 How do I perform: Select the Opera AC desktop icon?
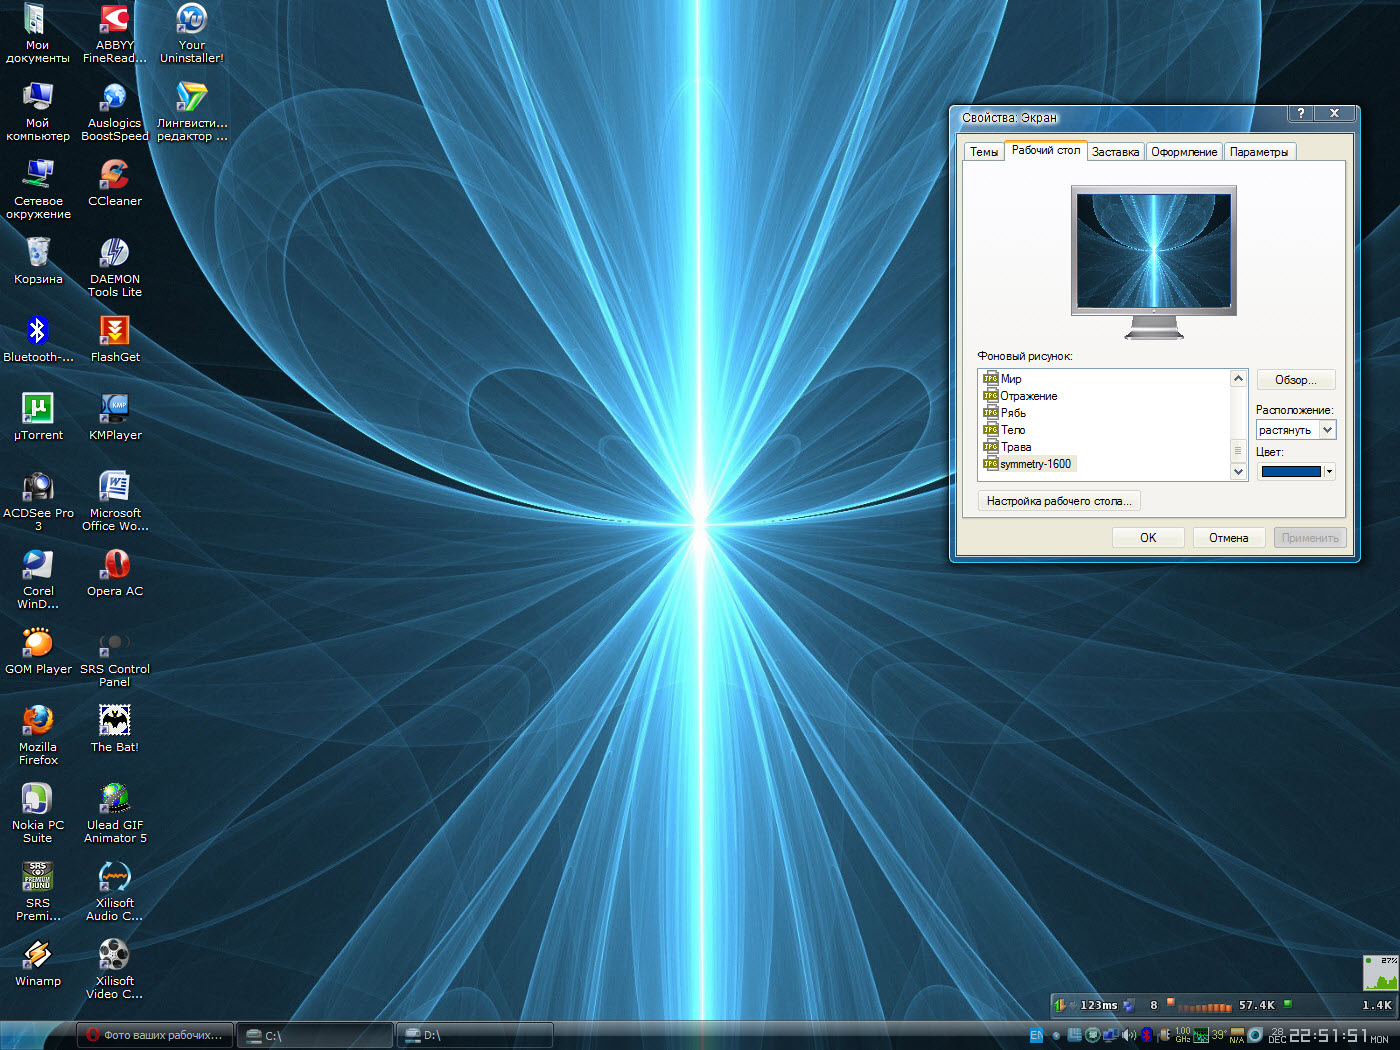point(115,574)
